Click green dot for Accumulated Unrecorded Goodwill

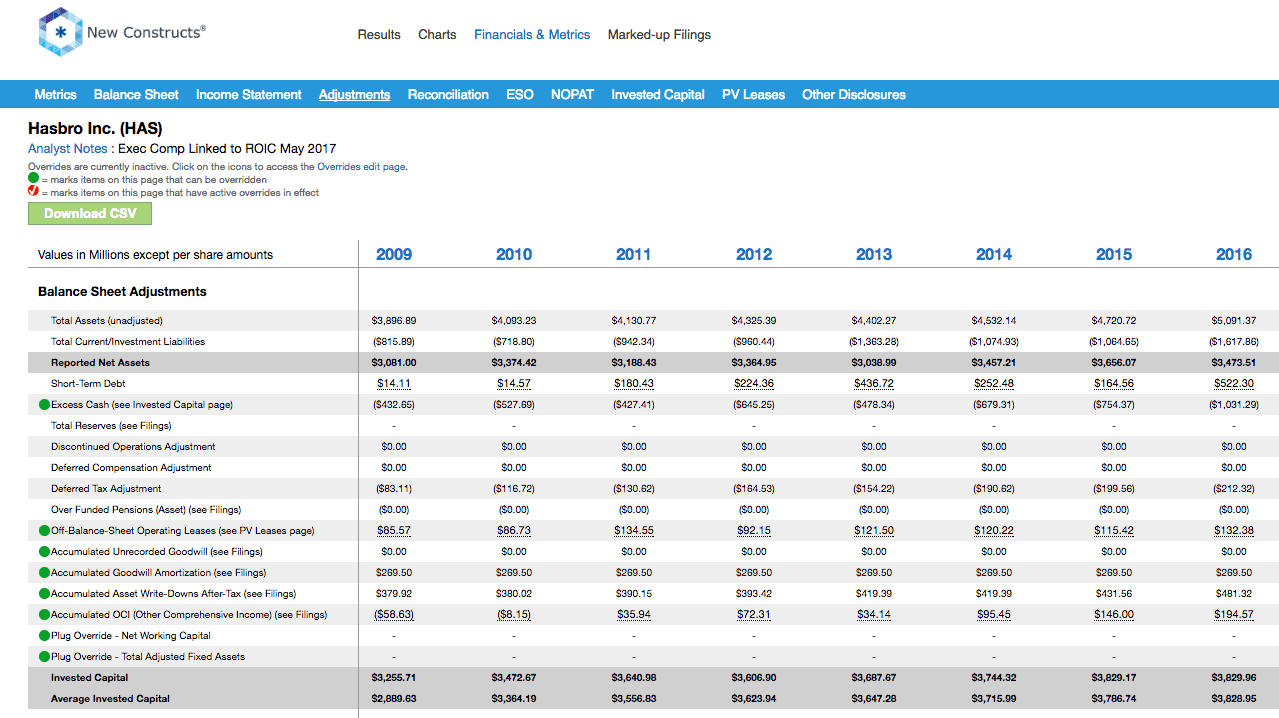(x=44, y=552)
